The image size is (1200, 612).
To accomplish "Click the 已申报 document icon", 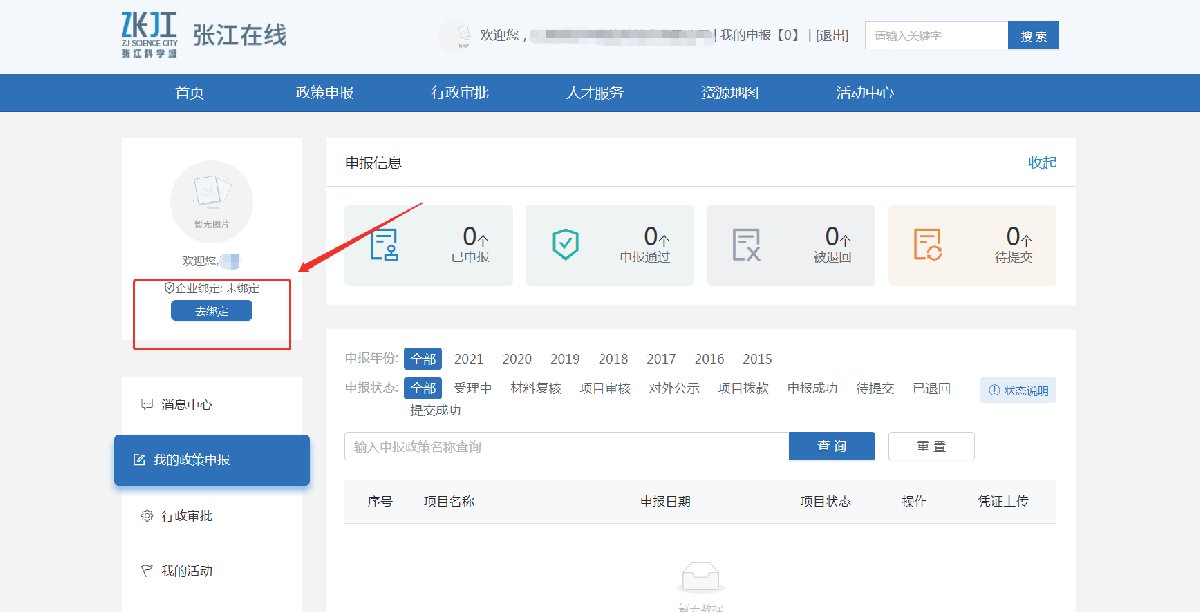I will click(x=385, y=245).
